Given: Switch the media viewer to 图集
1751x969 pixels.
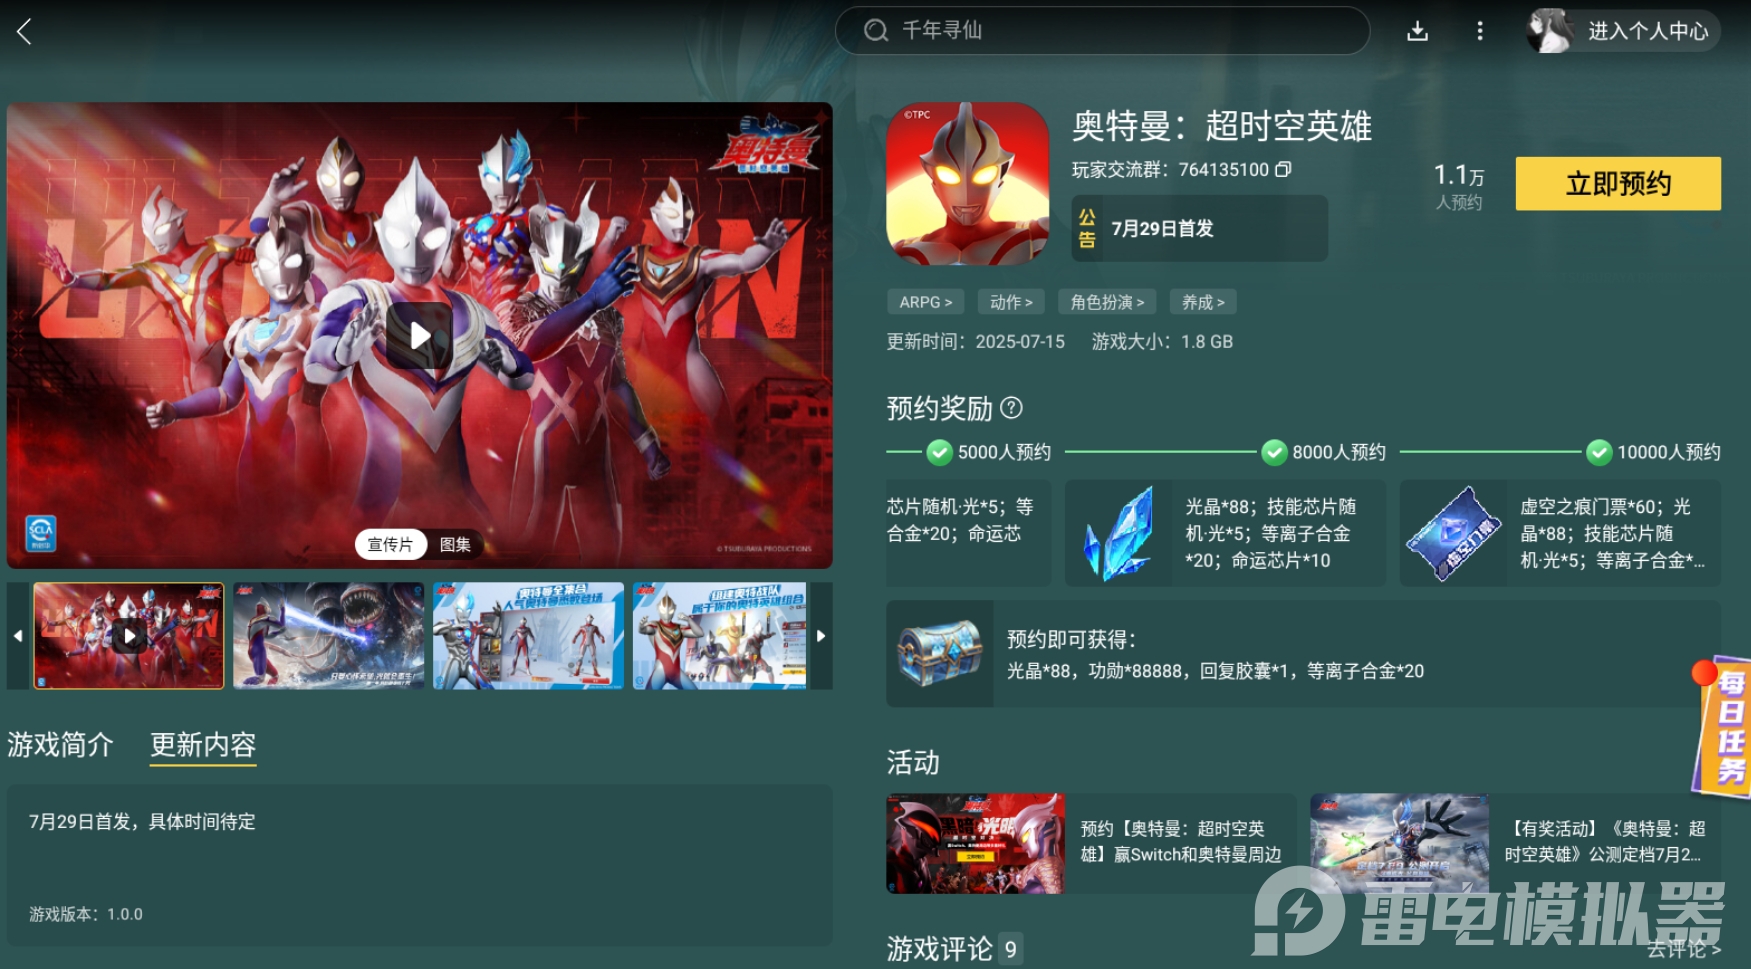Looking at the screenshot, I should (x=455, y=544).
